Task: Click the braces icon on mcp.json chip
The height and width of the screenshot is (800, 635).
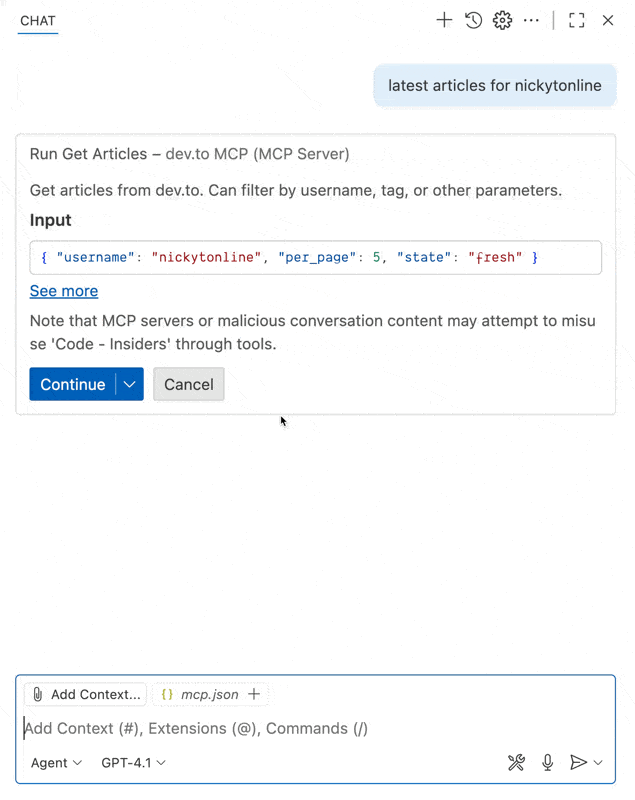Action: pos(168,694)
